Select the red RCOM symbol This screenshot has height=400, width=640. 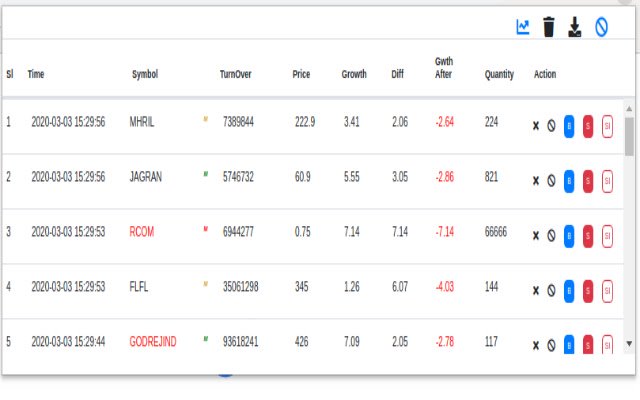(x=142, y=232)
